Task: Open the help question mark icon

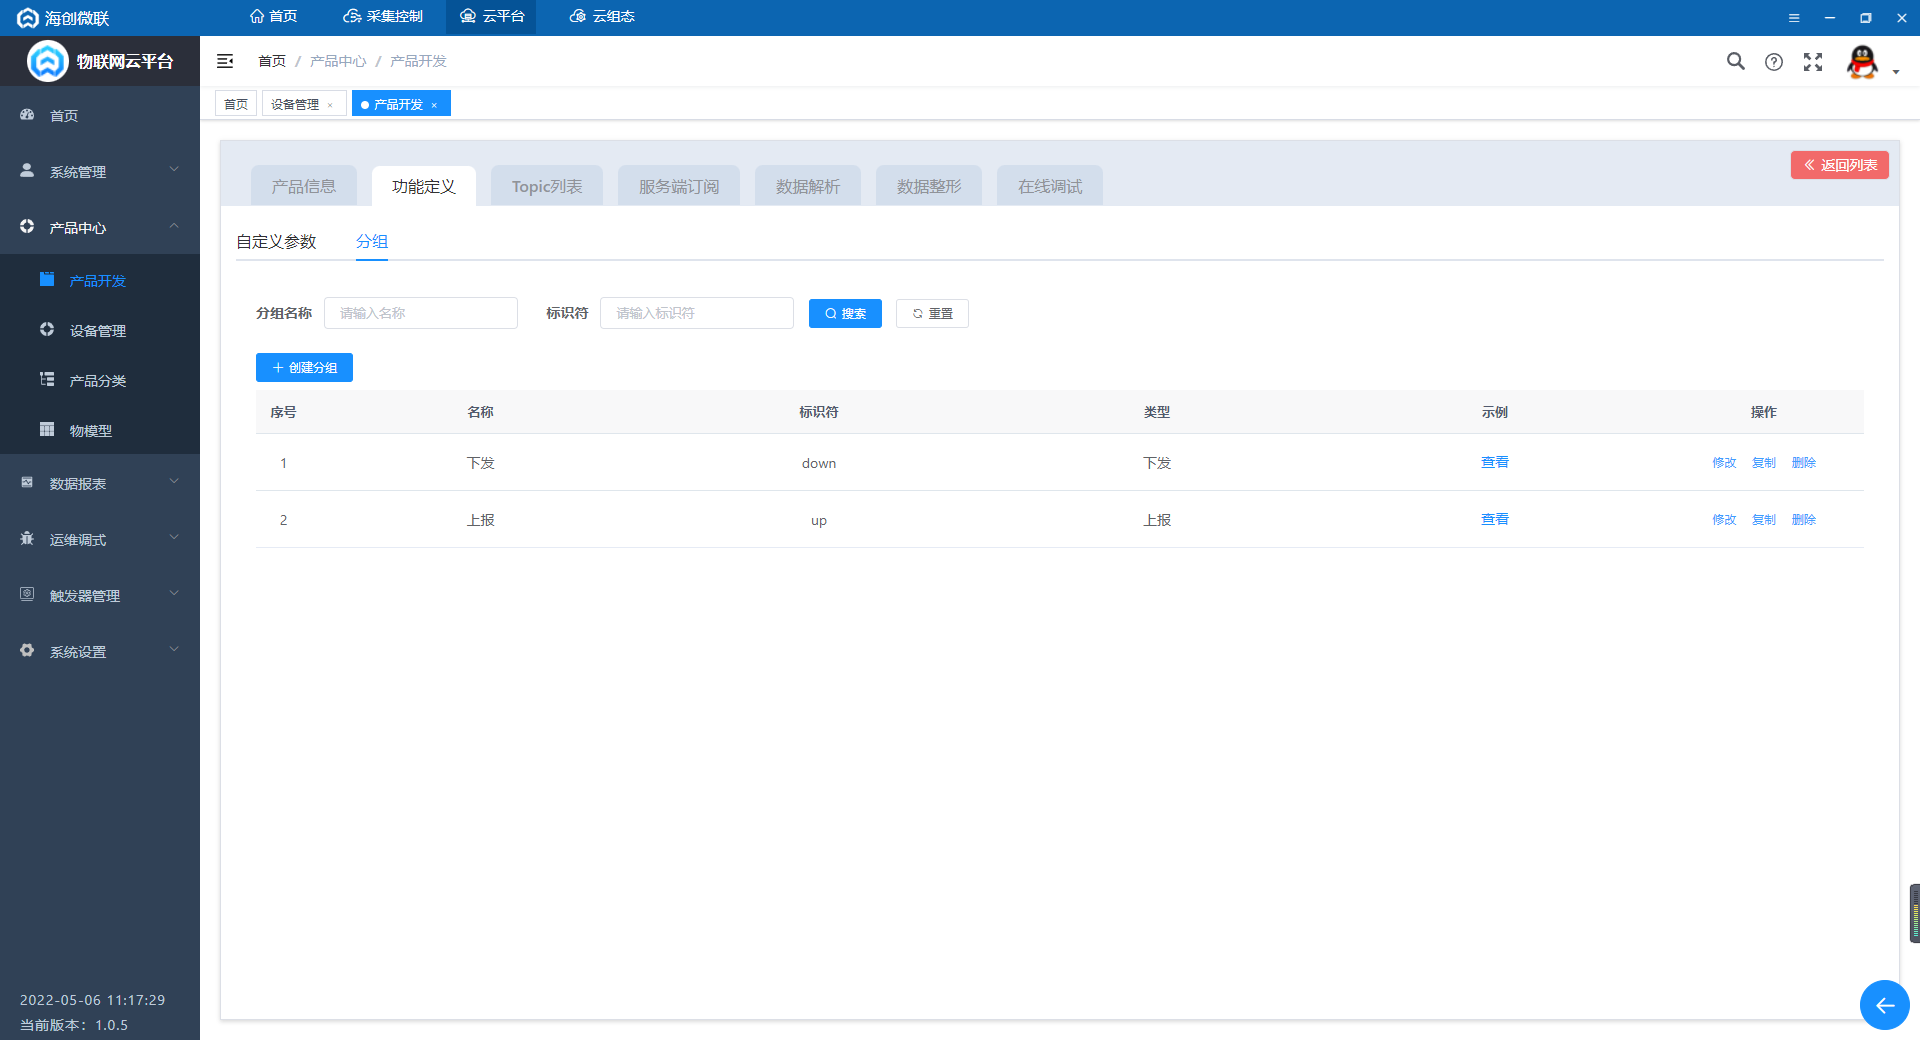Action: coord(1774,62)
